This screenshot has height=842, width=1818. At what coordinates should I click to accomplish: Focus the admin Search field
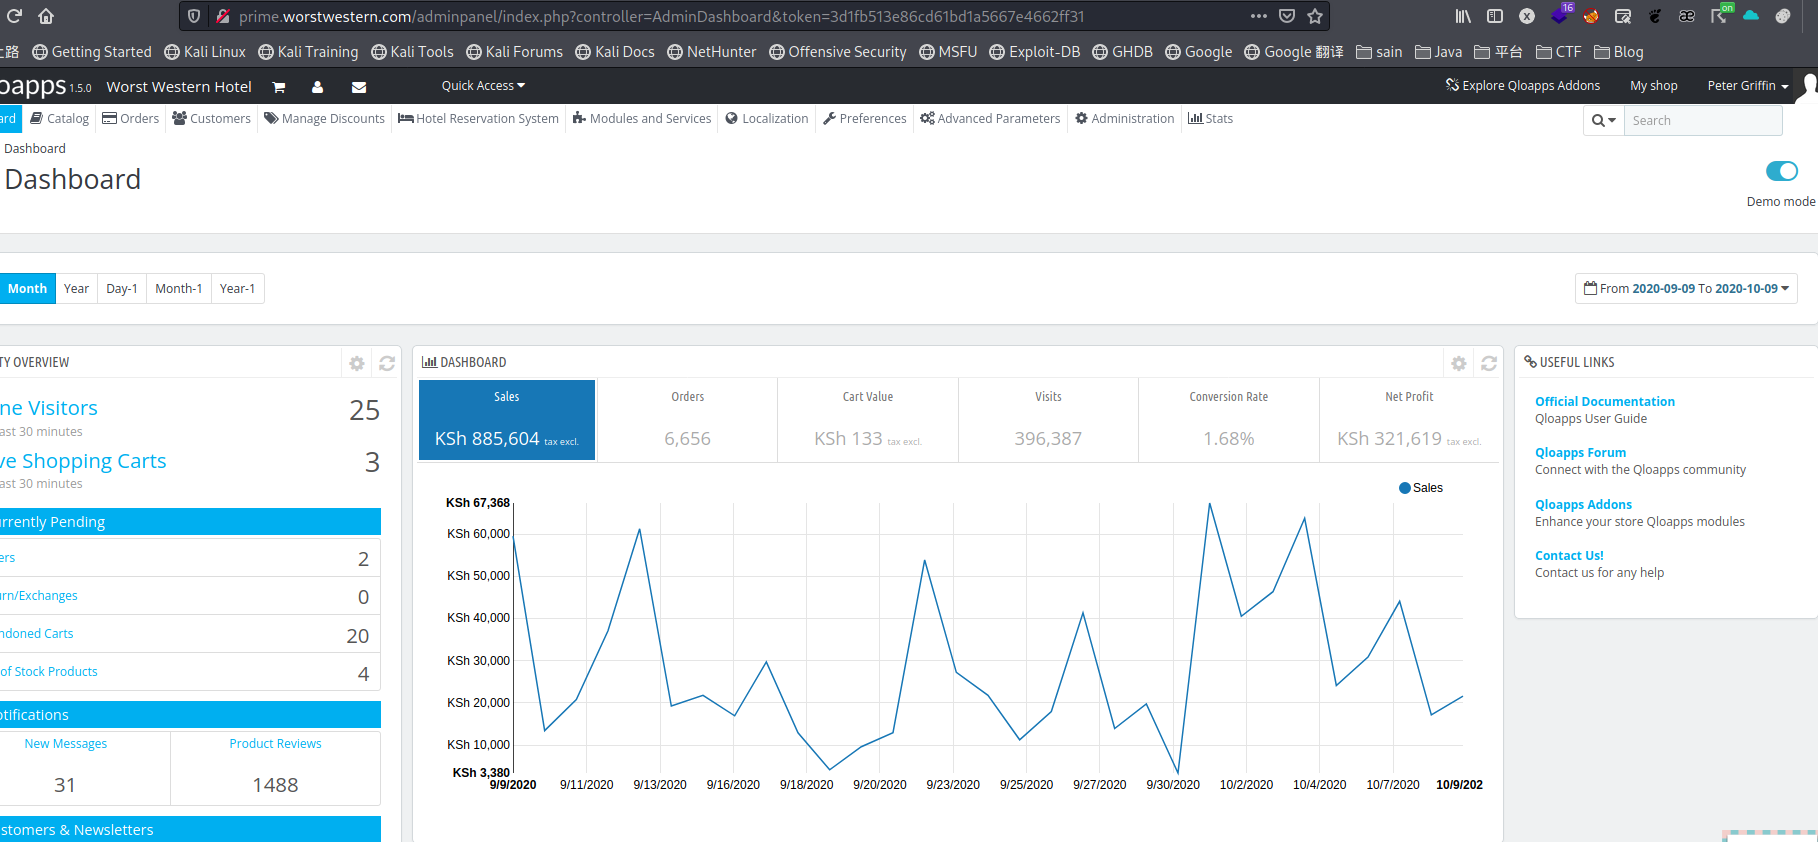pyautogui.click(x=1703, y=120)
